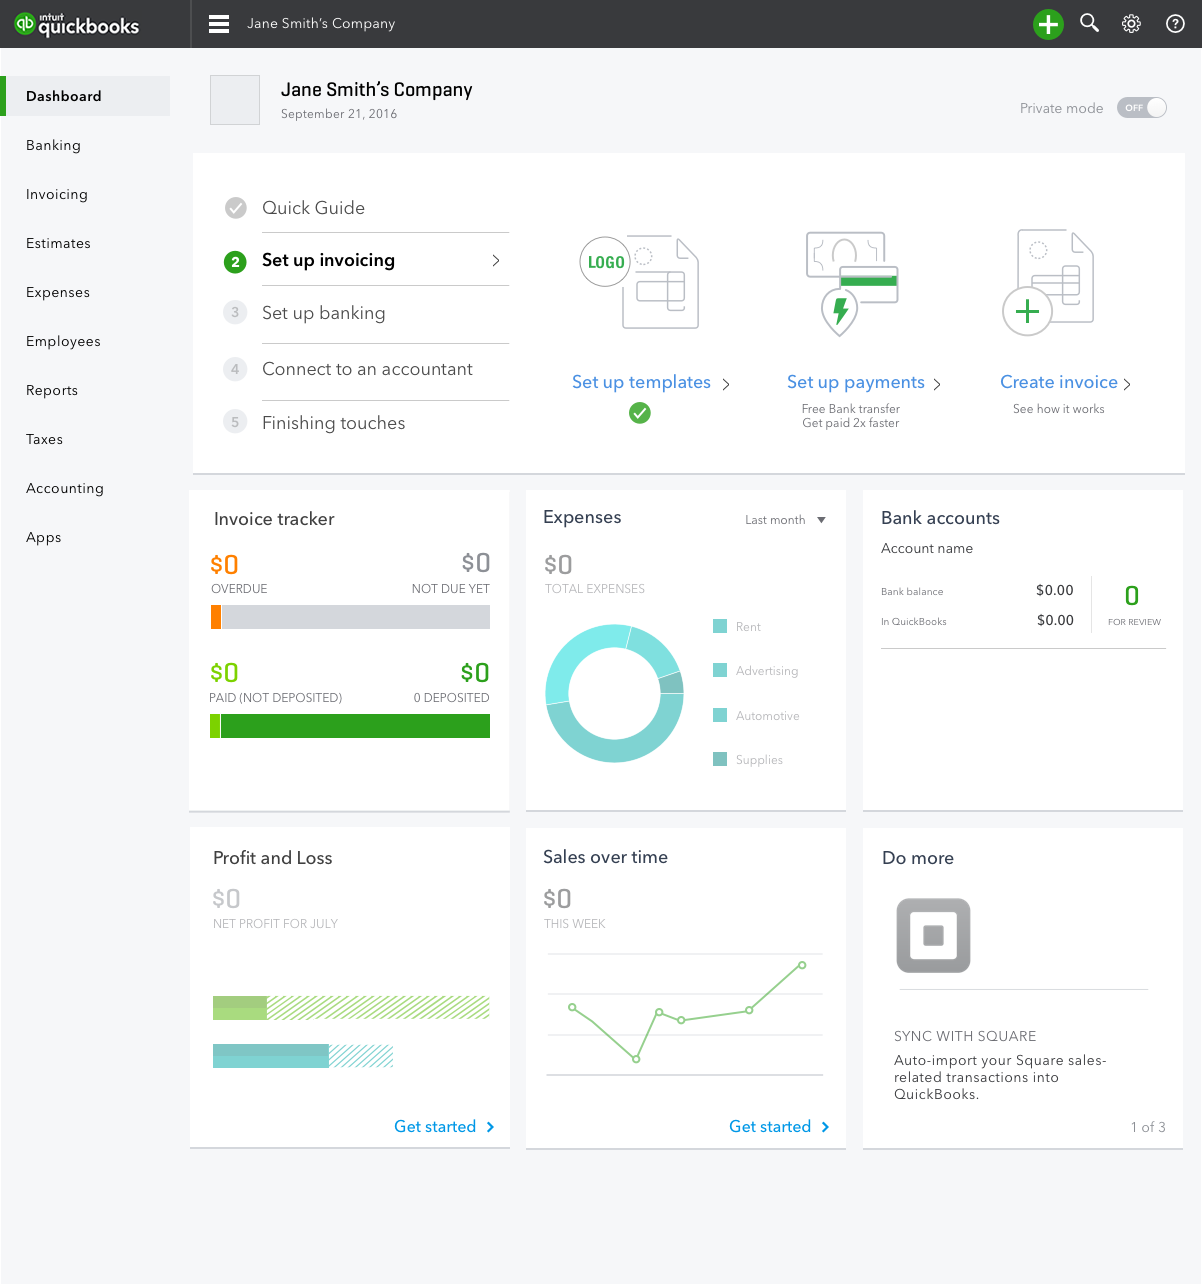Open Banking in the sidebar
The image size is (1202, 1284).
point(54,145)
